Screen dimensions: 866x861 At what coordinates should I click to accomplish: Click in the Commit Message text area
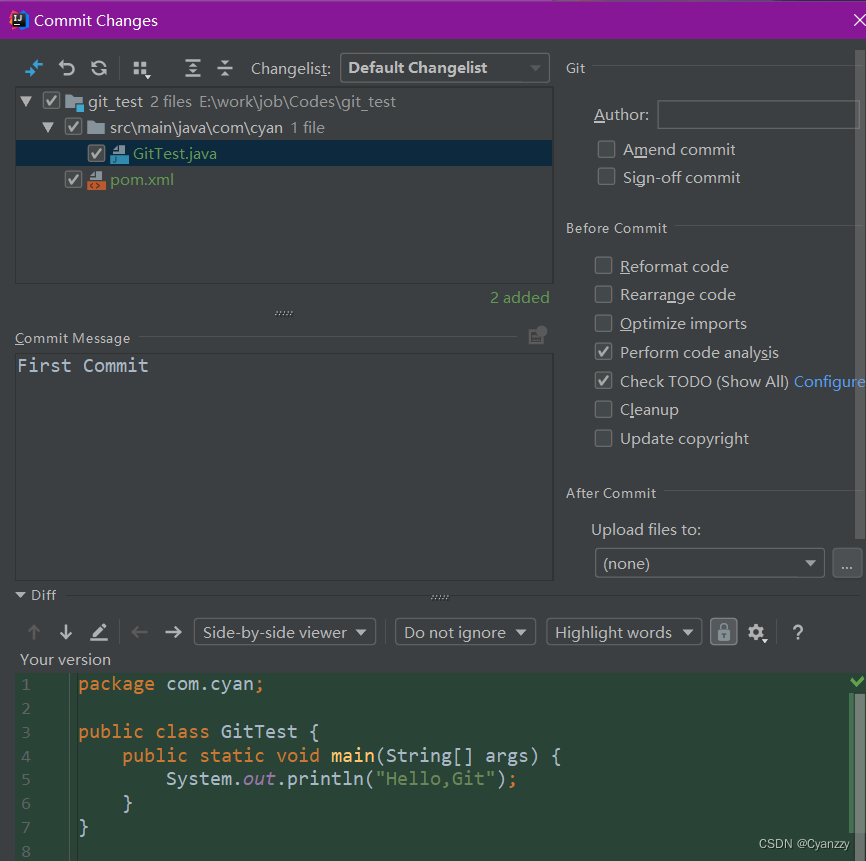pyautogui.click(x=284, y=467)
